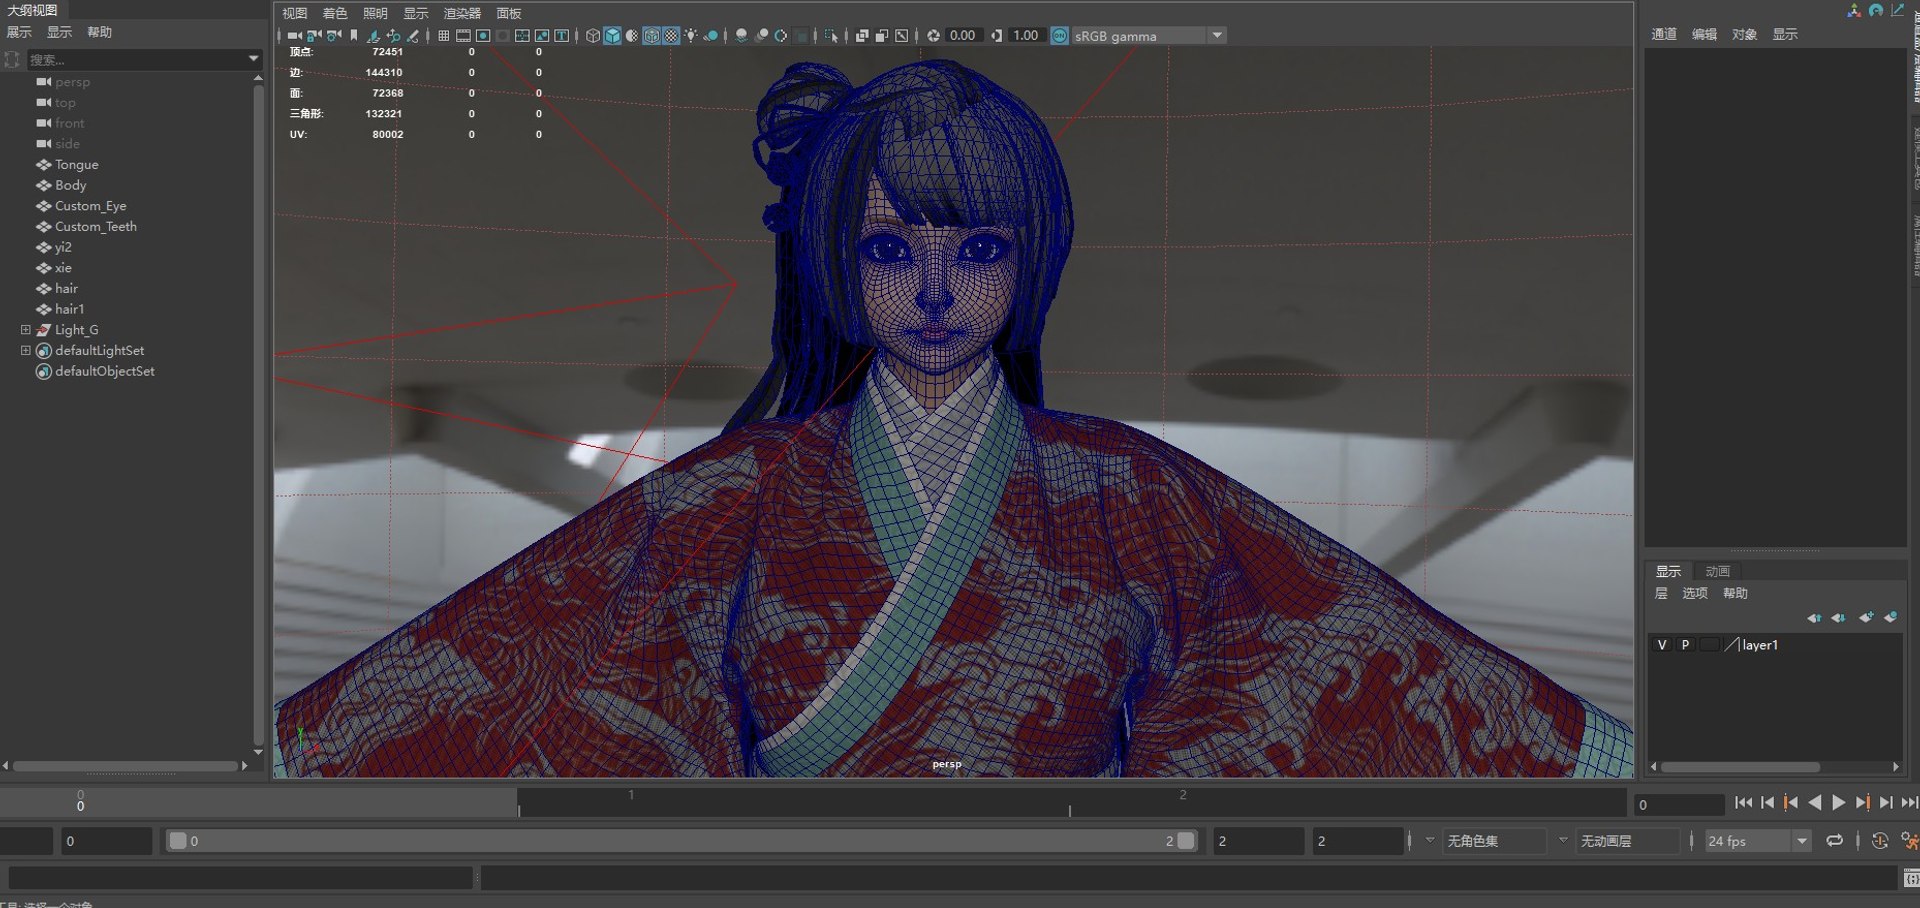Expand the defaultLightSet node
The height and width of the screenshot is (908, 1920).
pyautogui.click(x=26, y=350)
